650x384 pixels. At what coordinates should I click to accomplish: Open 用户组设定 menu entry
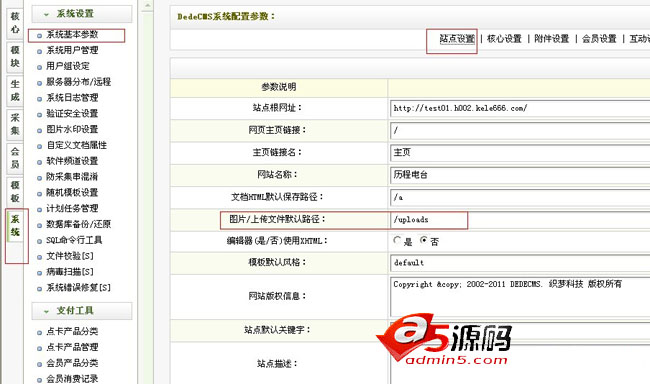pos(68,66)
